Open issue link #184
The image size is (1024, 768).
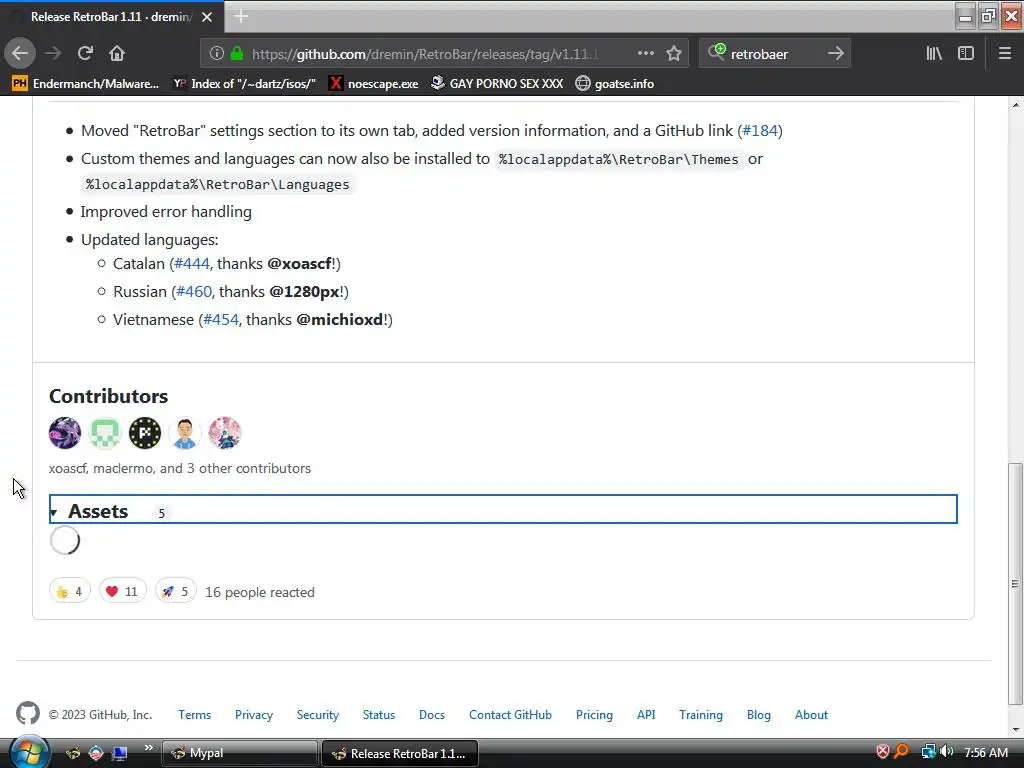(x=760, y=131)
